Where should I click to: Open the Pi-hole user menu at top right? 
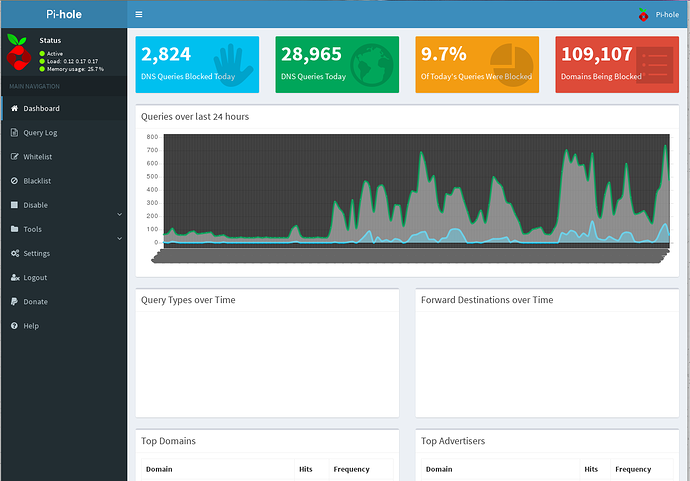pyautogui.click(x=657, y=15)
